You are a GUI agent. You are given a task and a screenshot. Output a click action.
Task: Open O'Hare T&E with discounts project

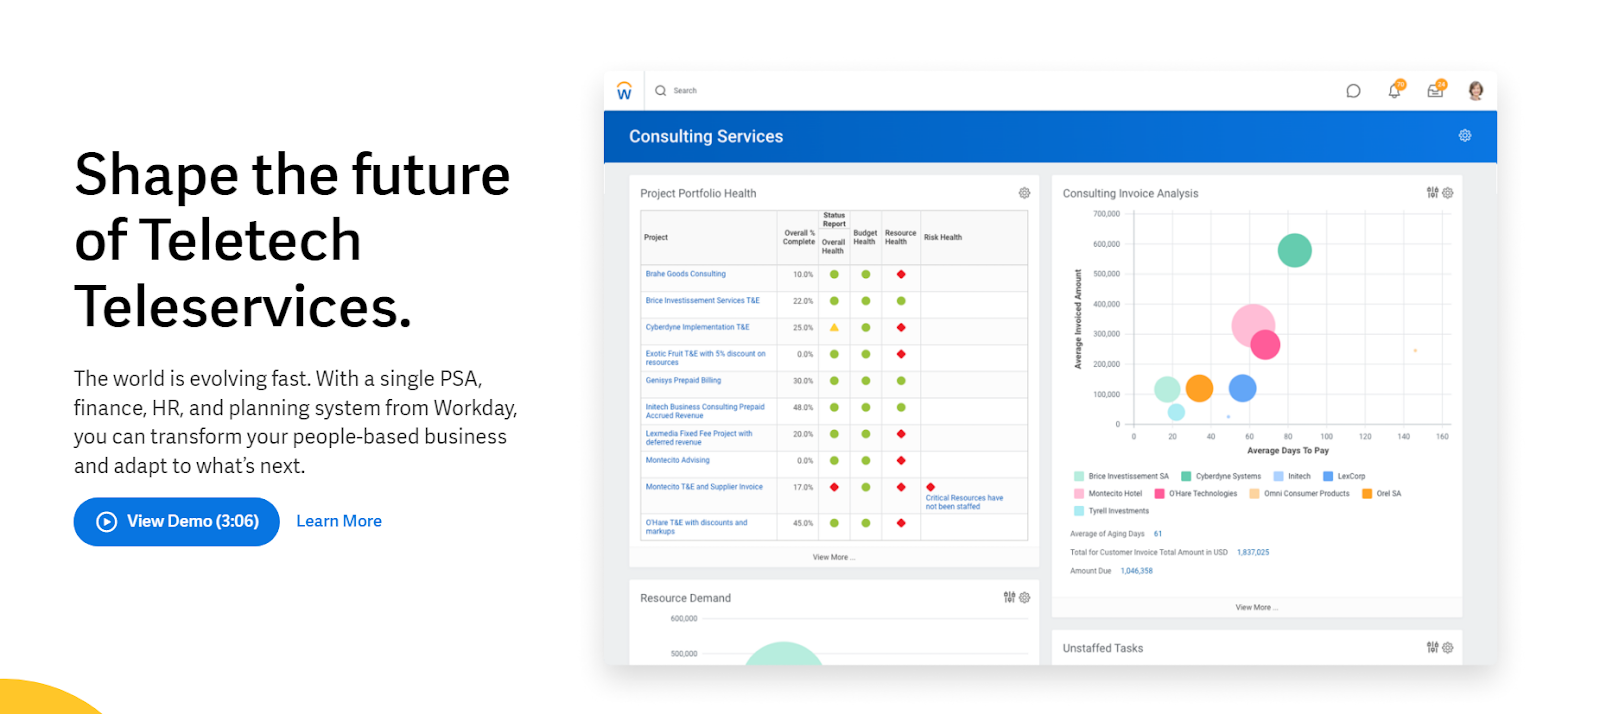(696, 527)
